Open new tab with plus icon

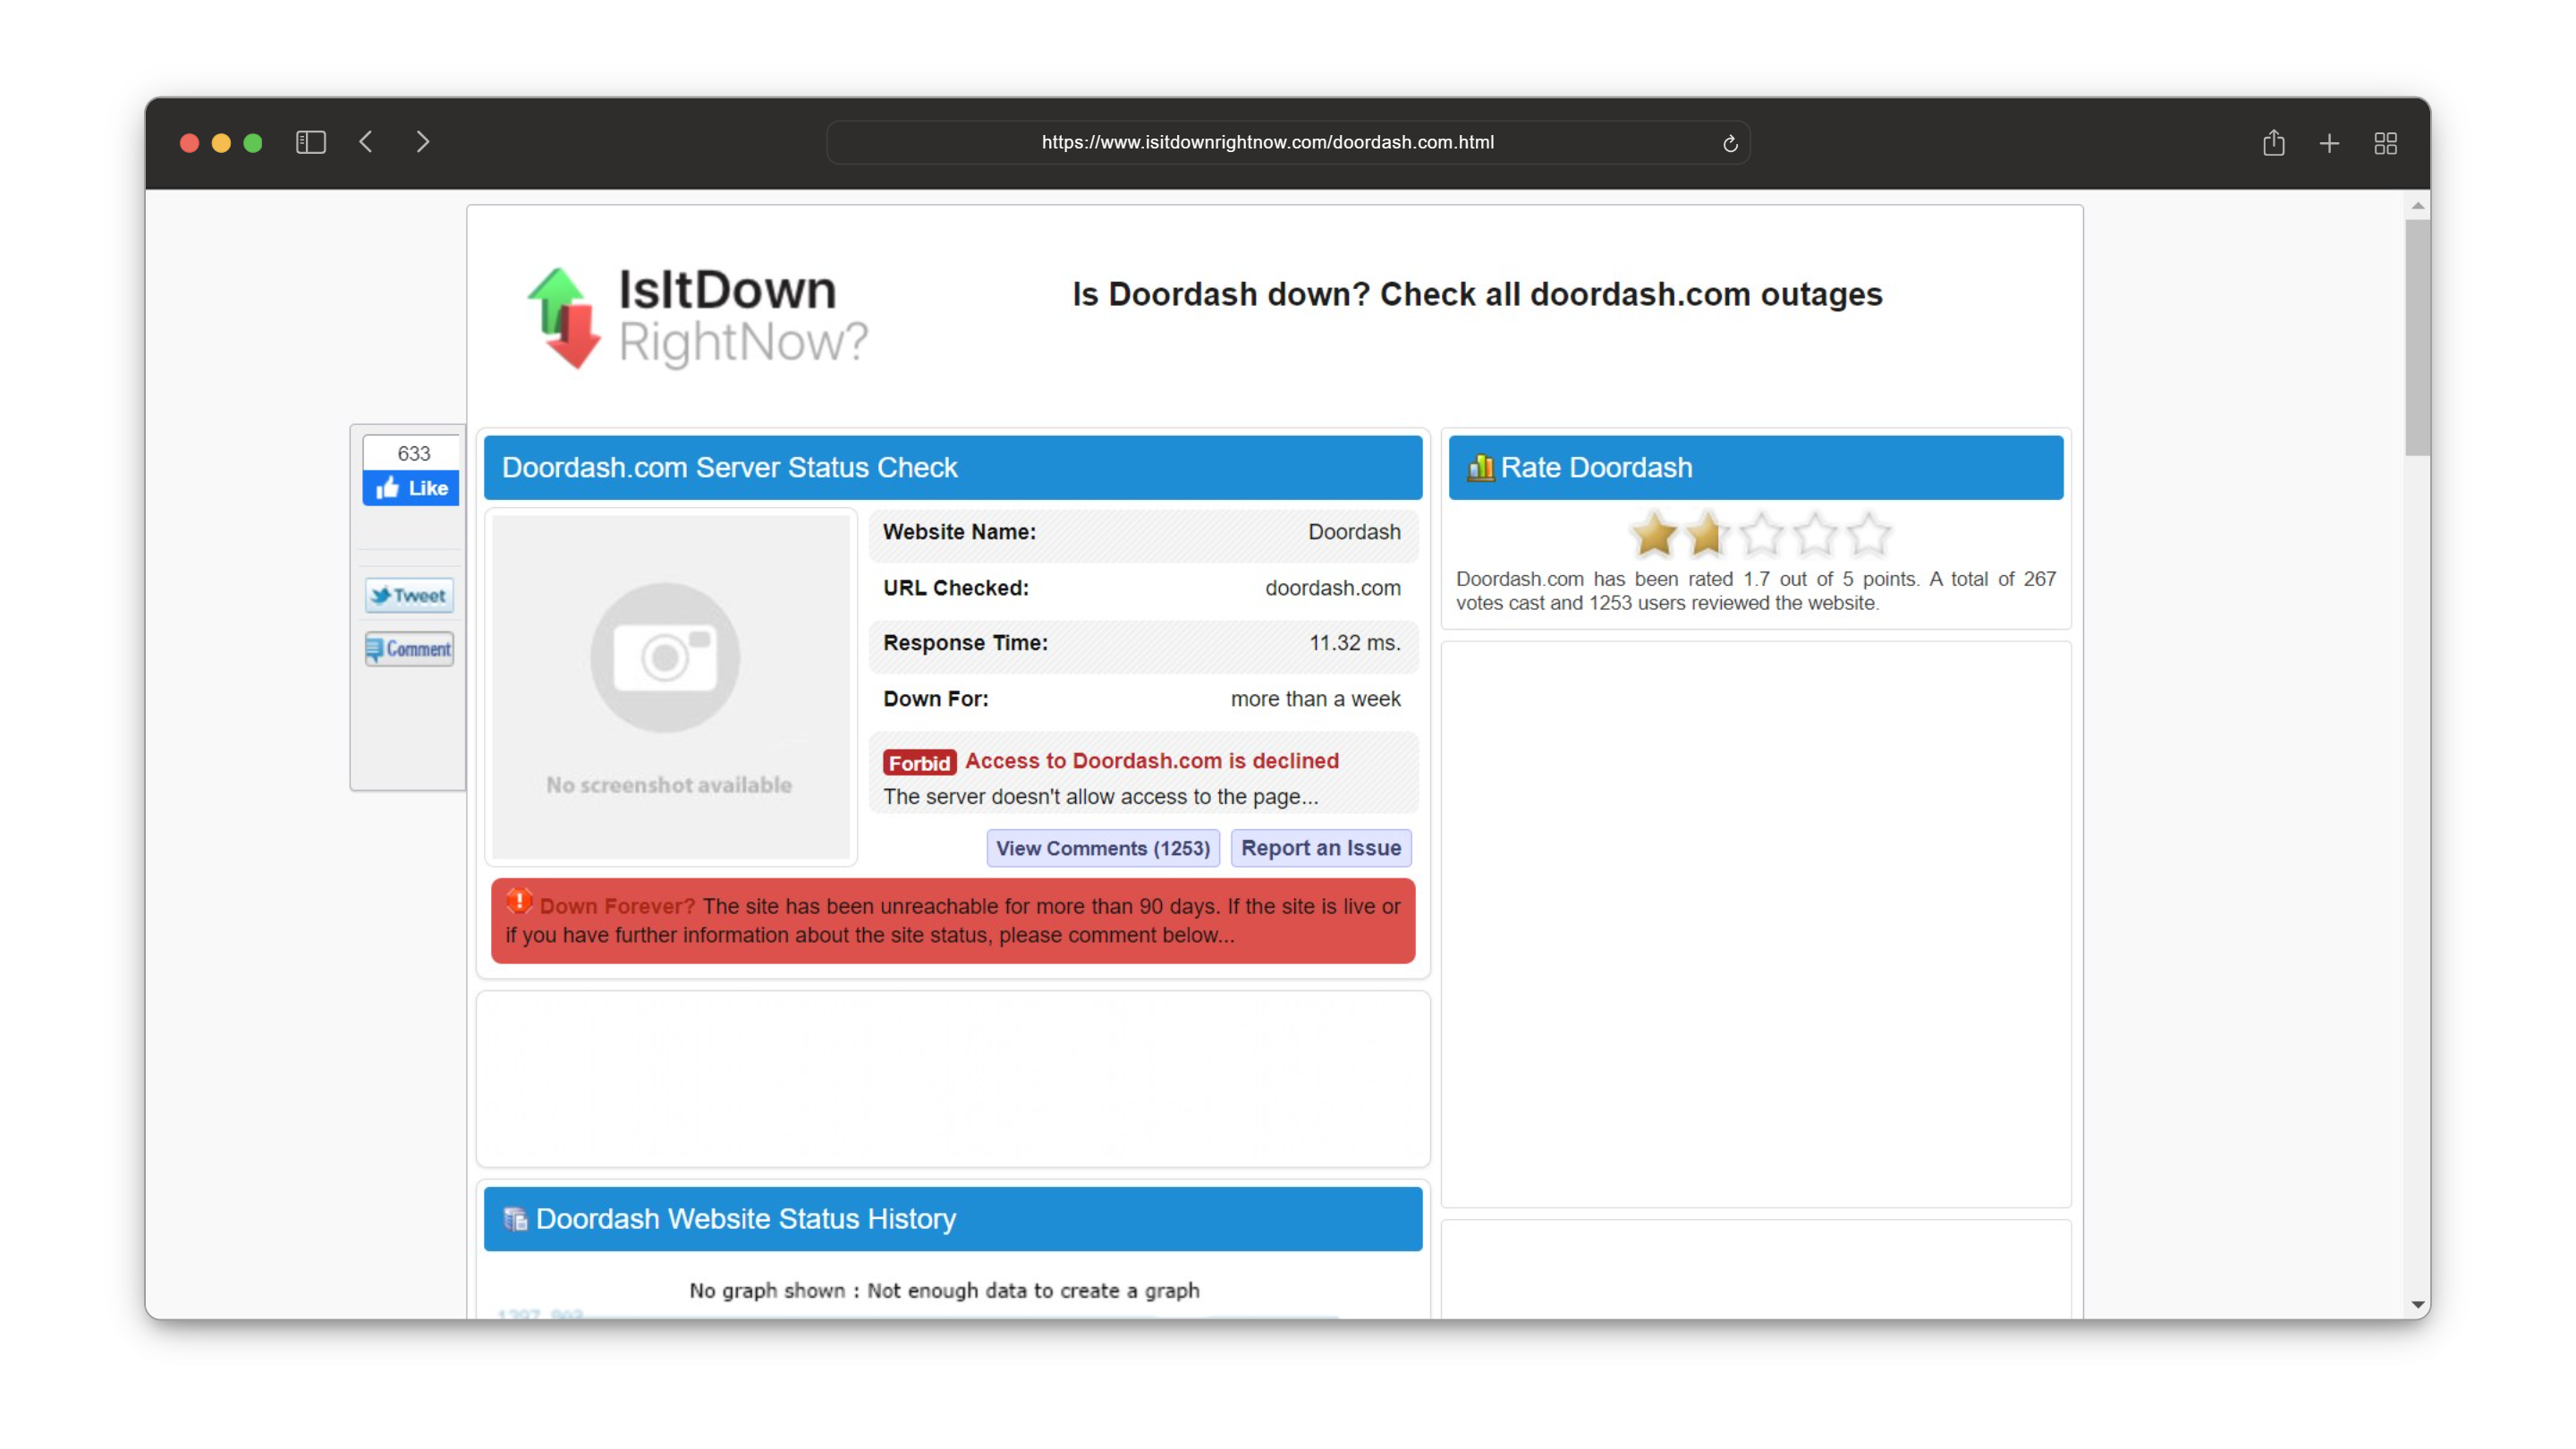tap(2329, 144)
